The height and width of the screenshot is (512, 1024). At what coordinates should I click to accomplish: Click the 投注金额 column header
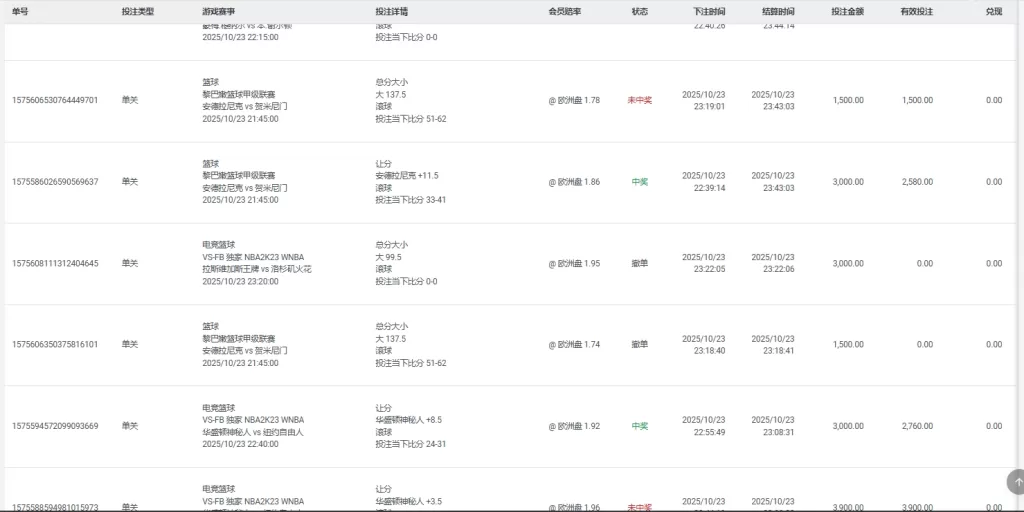(x=847, y=12)
